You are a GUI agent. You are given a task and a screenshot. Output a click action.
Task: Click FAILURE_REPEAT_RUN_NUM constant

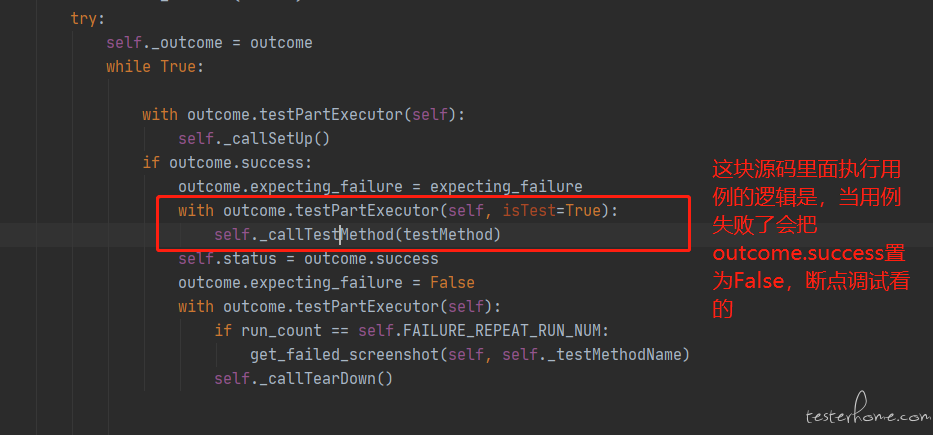[x=506, y=331]
